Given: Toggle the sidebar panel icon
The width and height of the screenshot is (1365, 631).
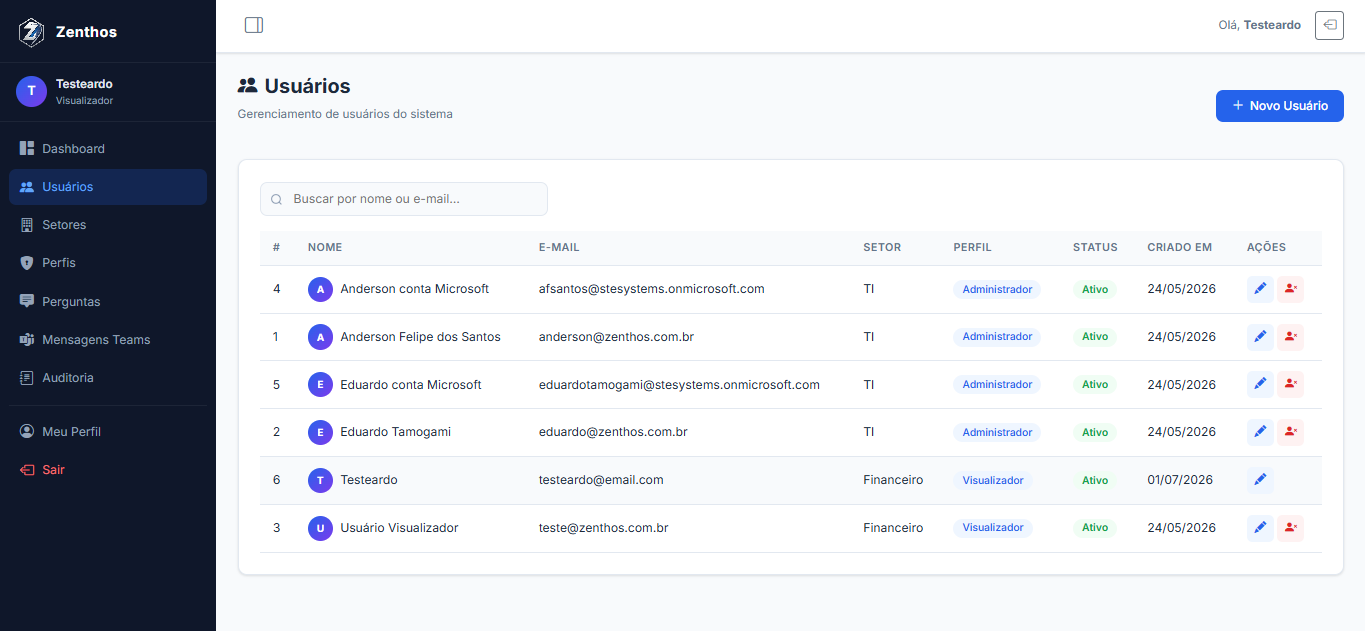Looking at the screenshot, I should tap(254, 25).
